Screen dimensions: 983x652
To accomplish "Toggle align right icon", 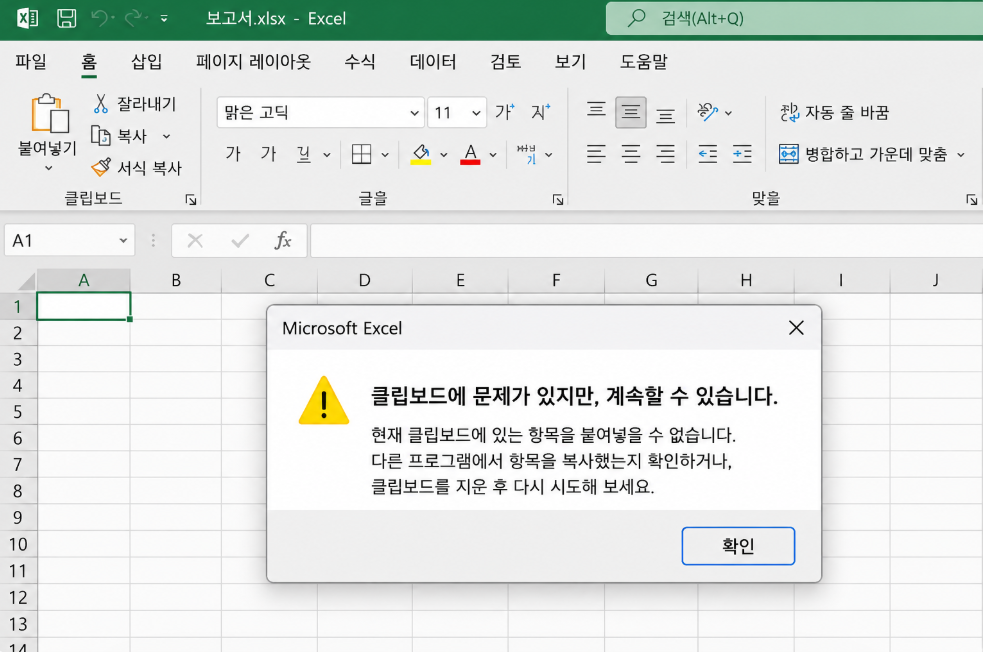I will tap(665, 154).
